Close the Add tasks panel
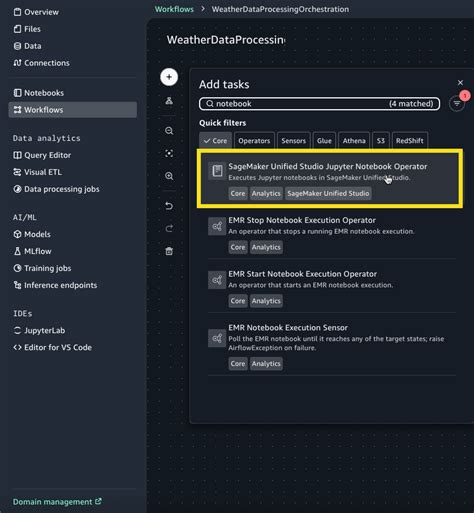Viewport: 474px width, 513px height. 460,82
